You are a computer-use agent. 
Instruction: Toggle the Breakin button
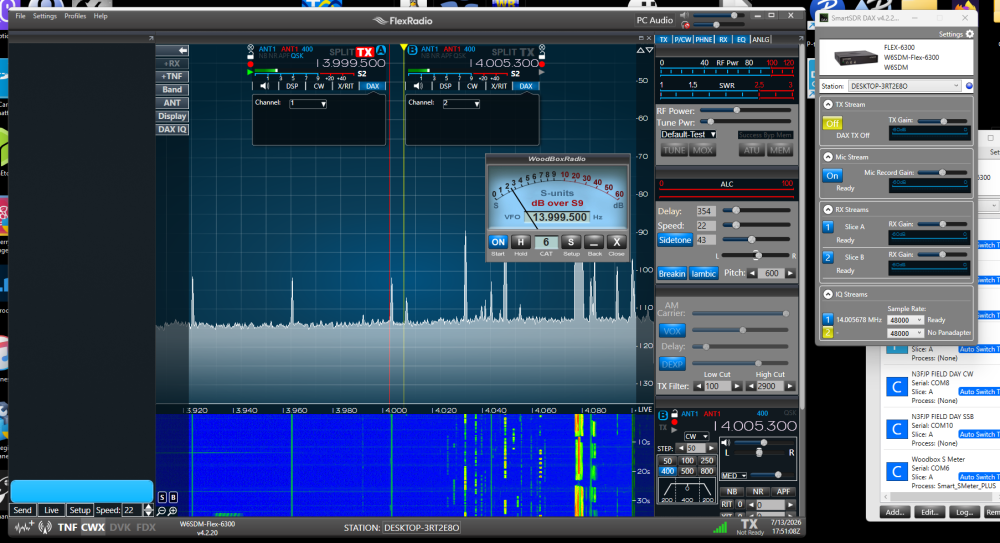[x=672, y=274]
